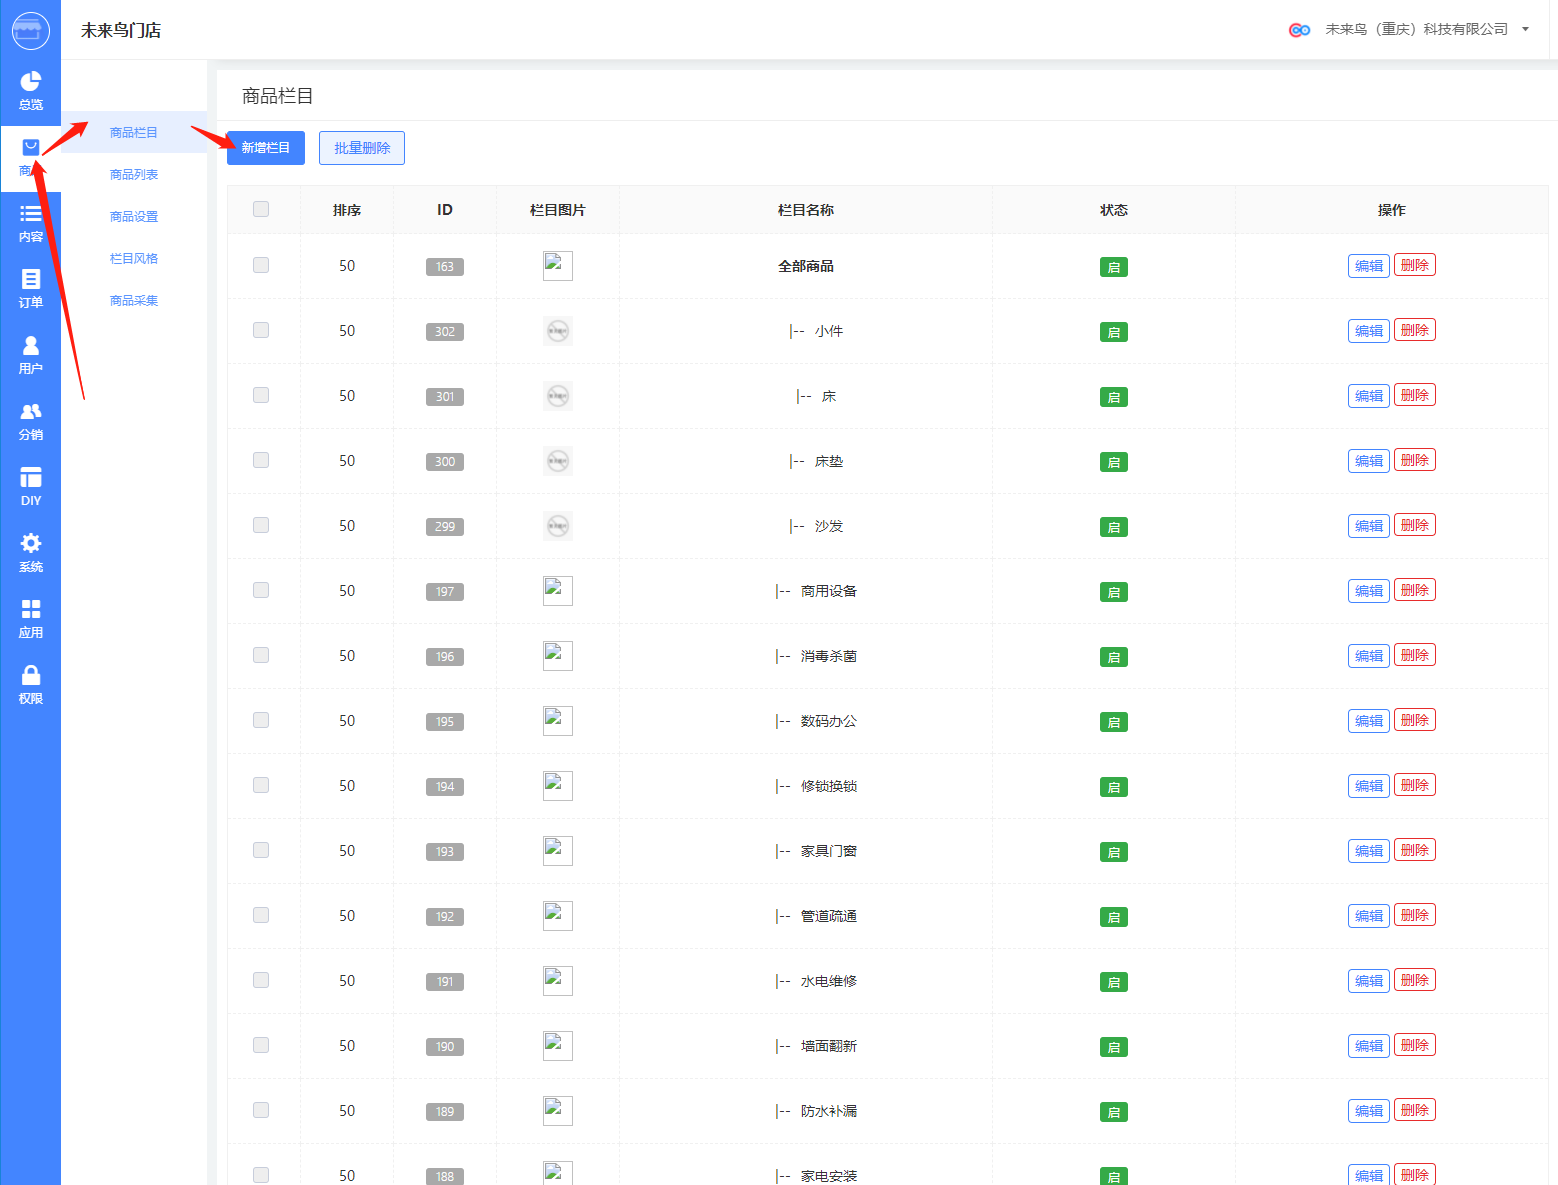Check the box for row 全部商品
Image resolution: width=1558 pixels, height=1185 pixels.
click(261, 265)
